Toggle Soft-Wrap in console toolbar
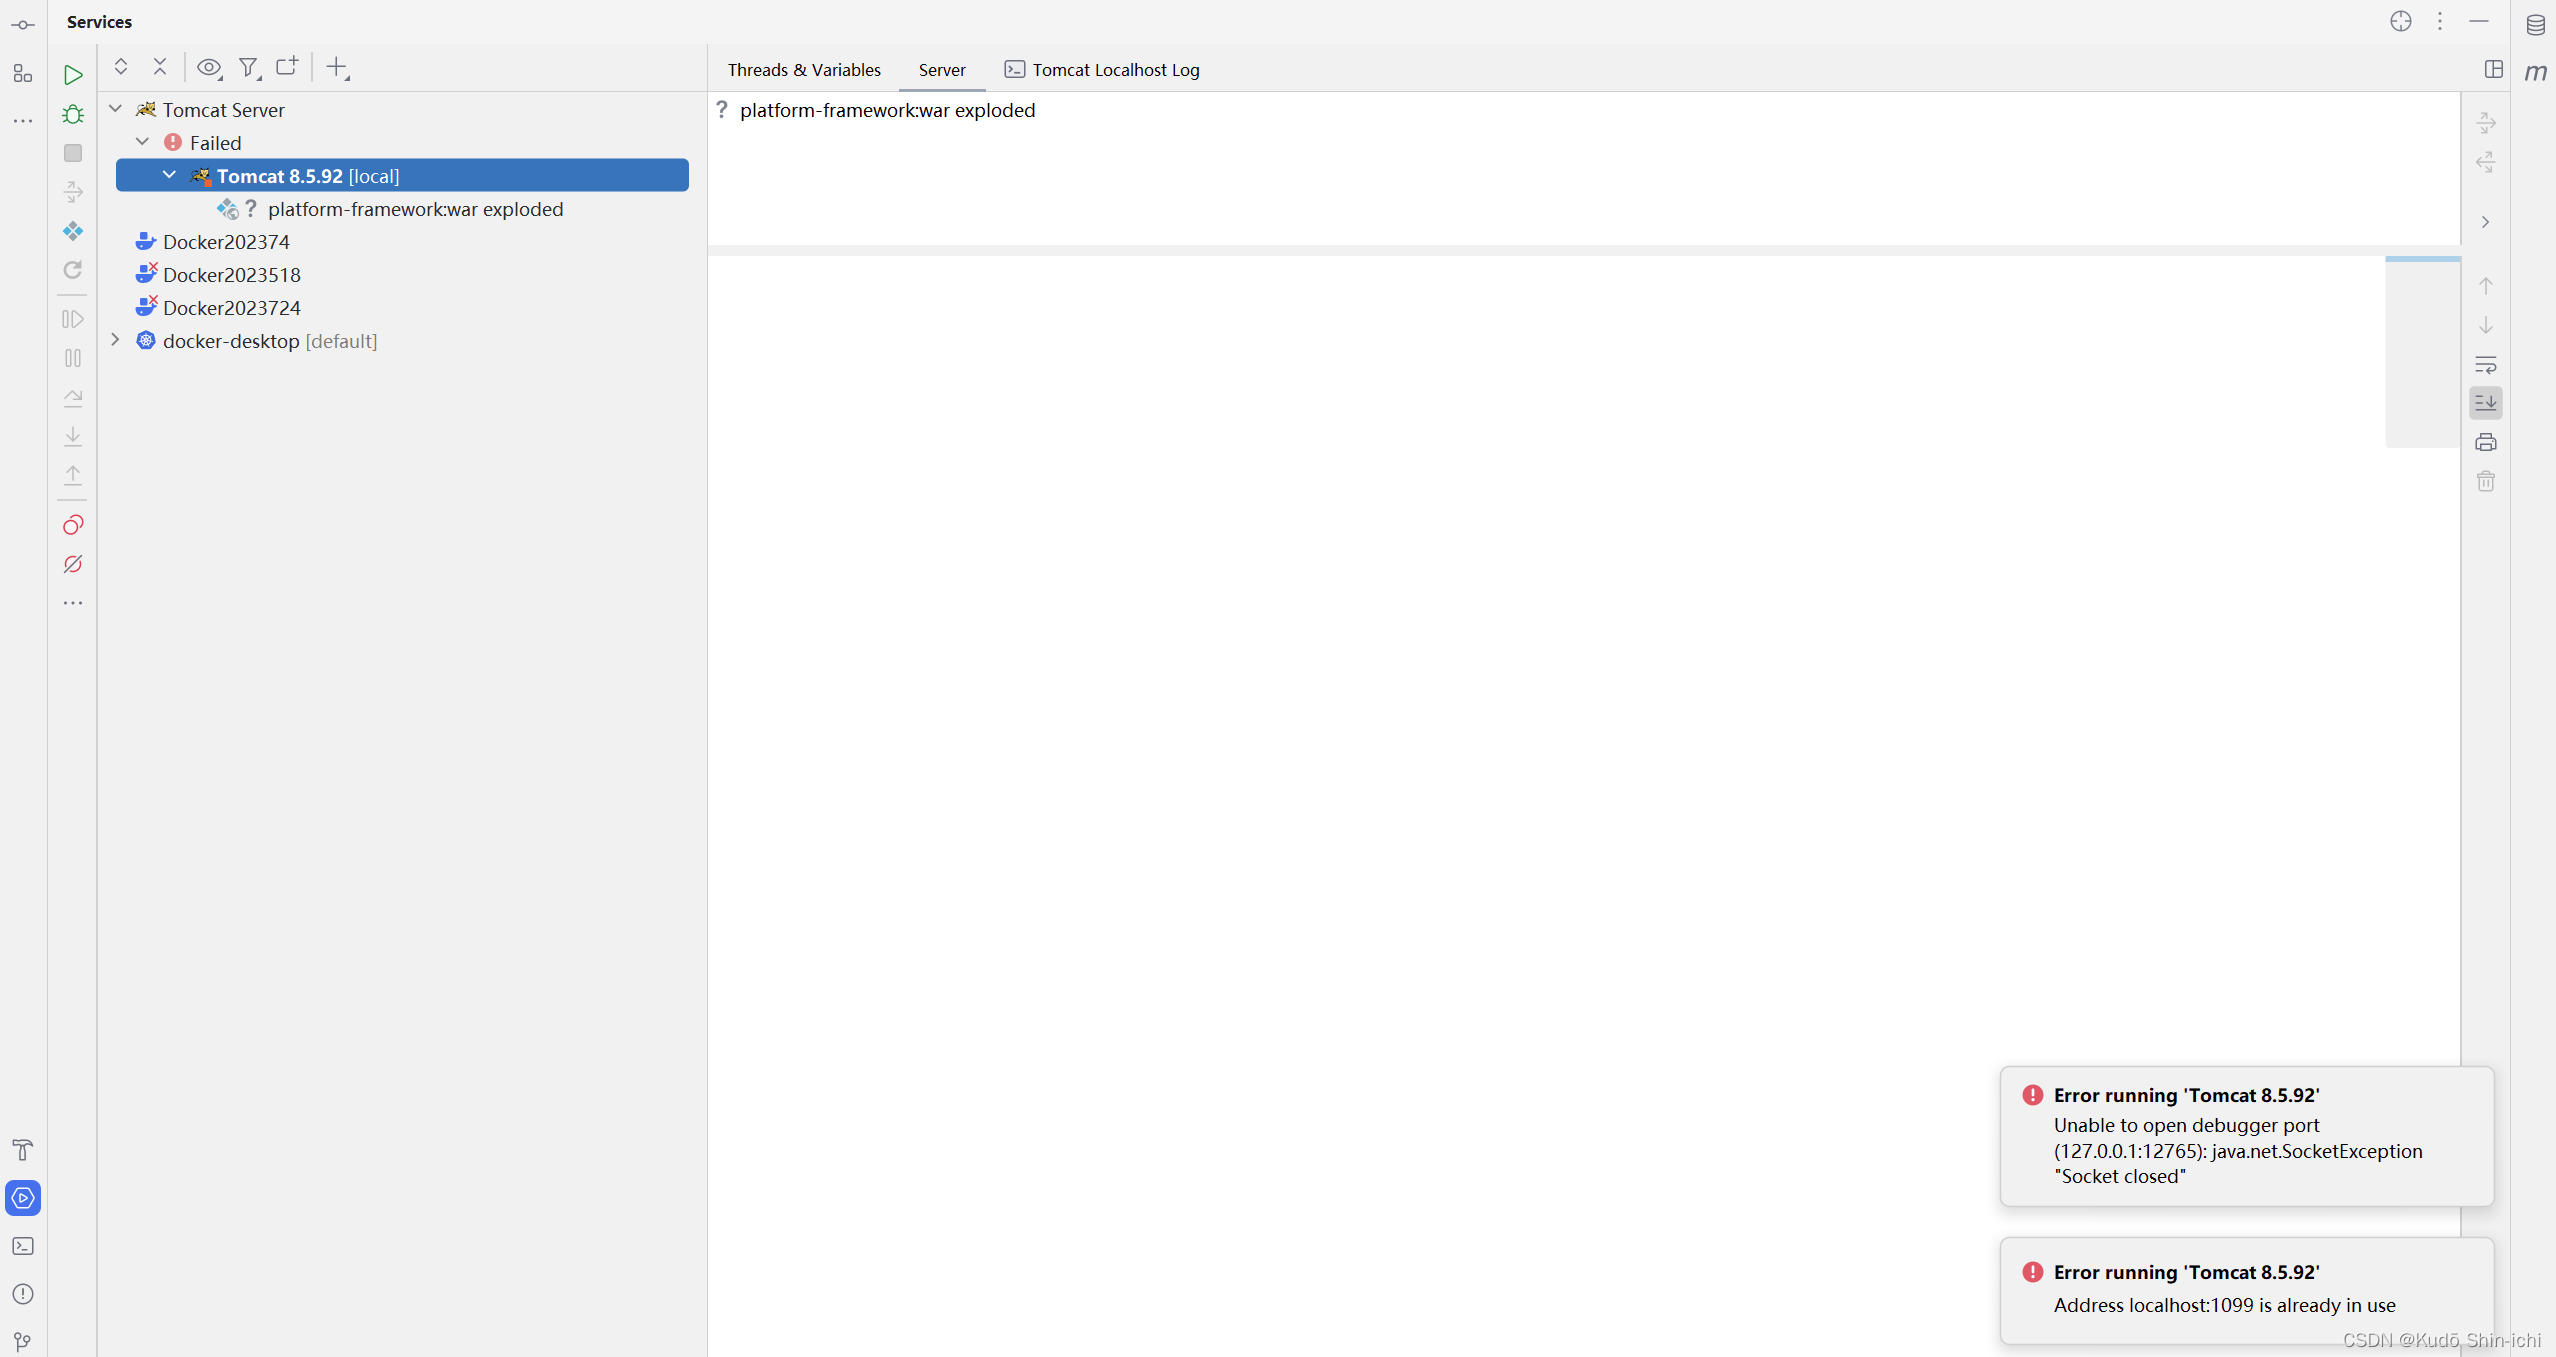This screenshot has height=1357, width=2556. [2486, 364]
